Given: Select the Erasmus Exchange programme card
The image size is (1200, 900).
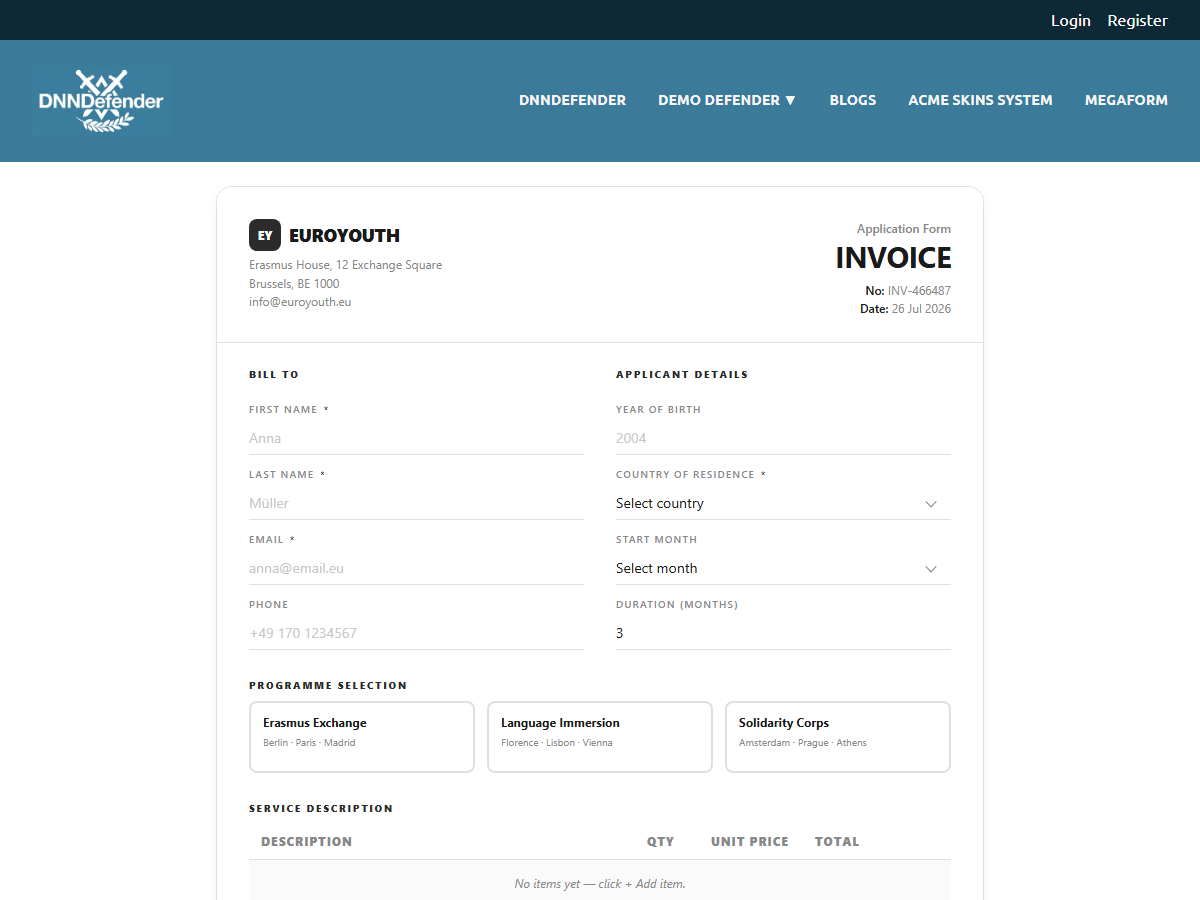Looking at the screenshot, I should coord(362,737).
